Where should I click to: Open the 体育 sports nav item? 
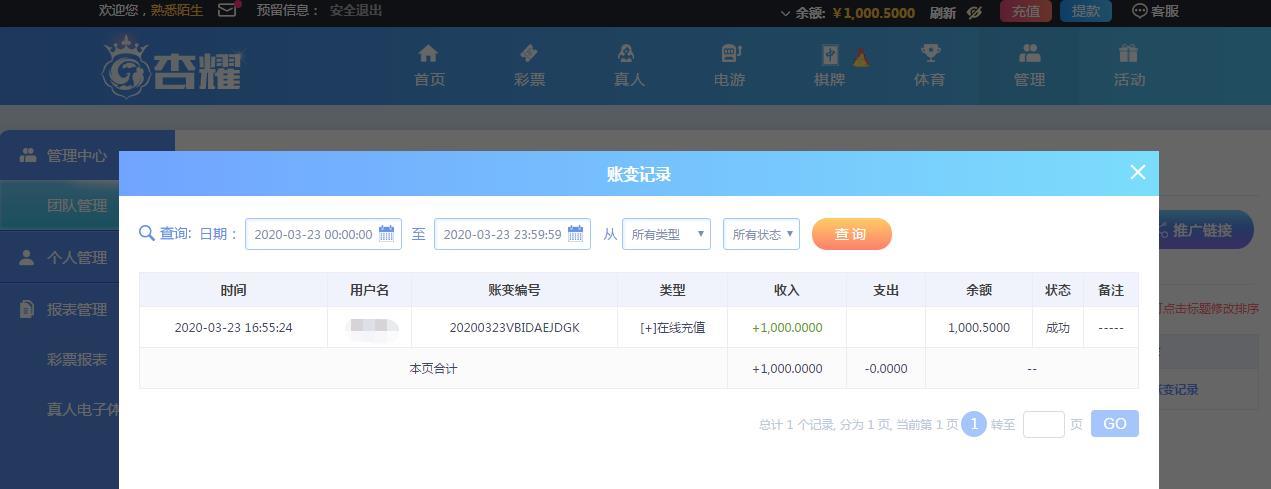(x=929, y=66)
